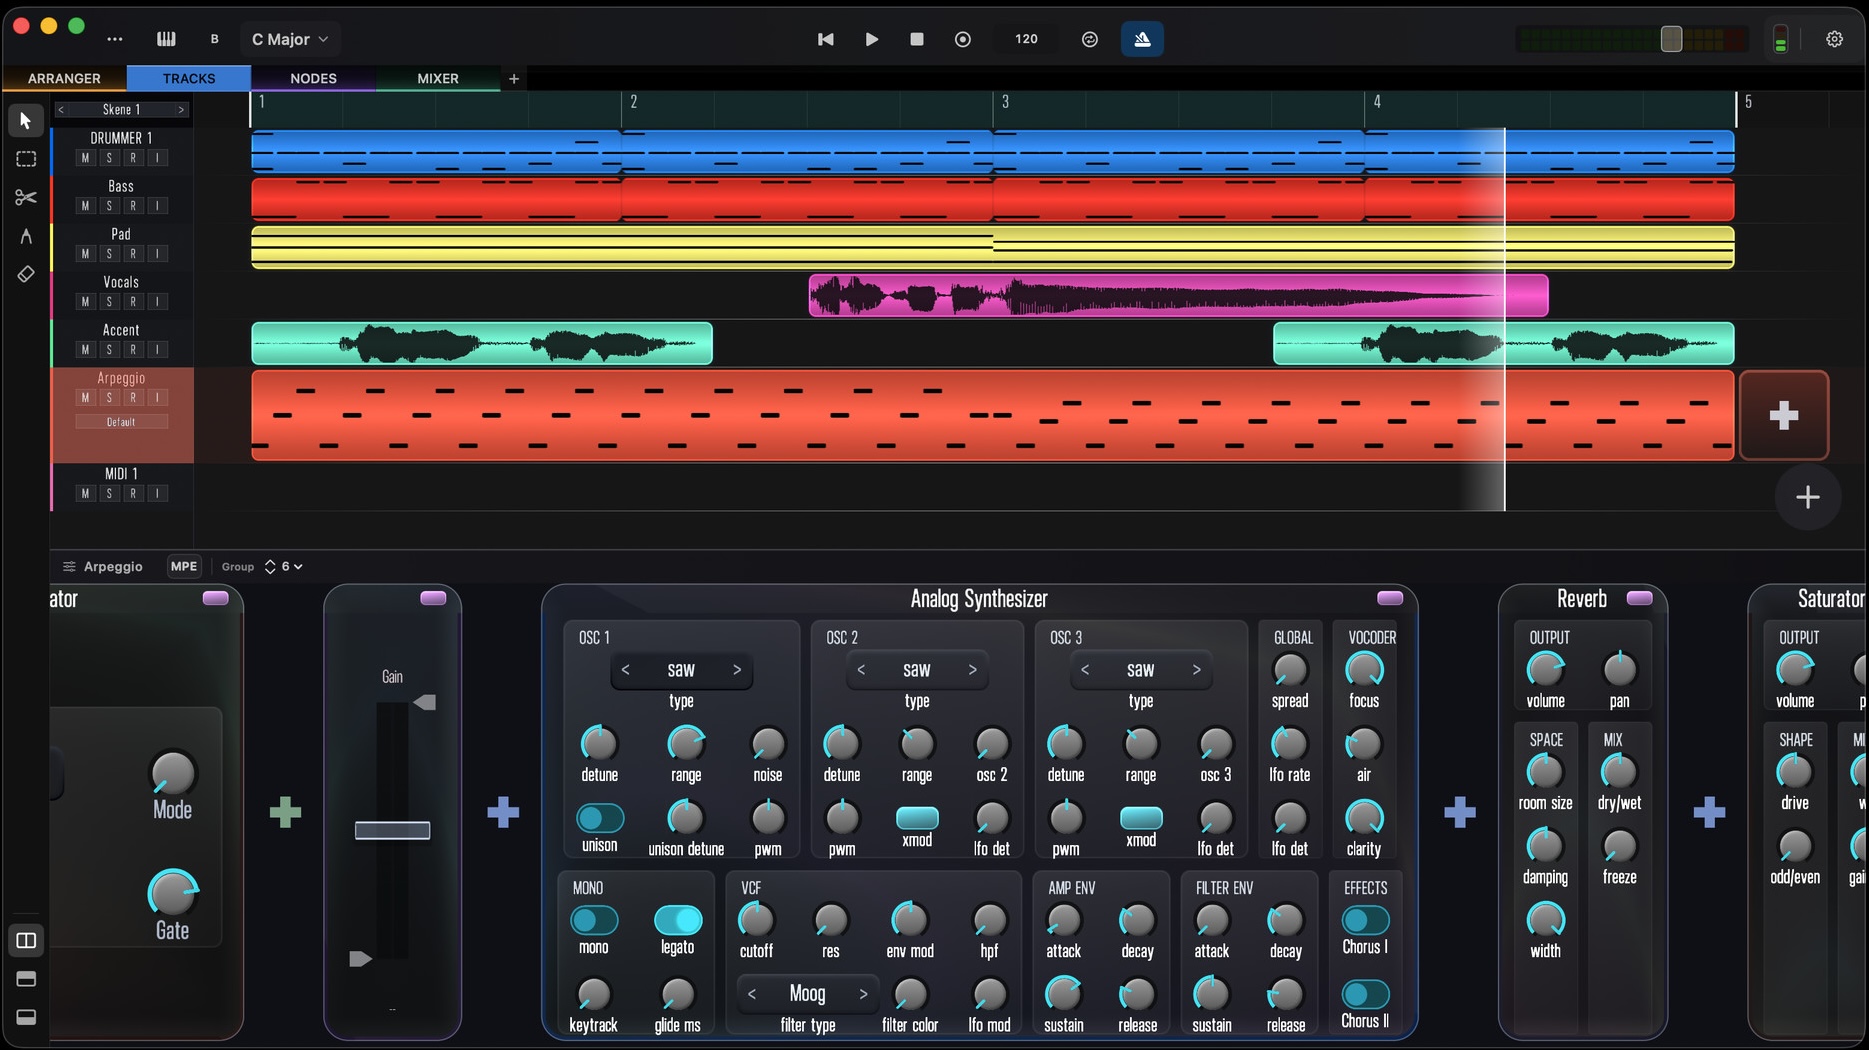The height and width of the screenshot is (1050, 1869).
Task: Stop playback
Action: click(917, 39)
